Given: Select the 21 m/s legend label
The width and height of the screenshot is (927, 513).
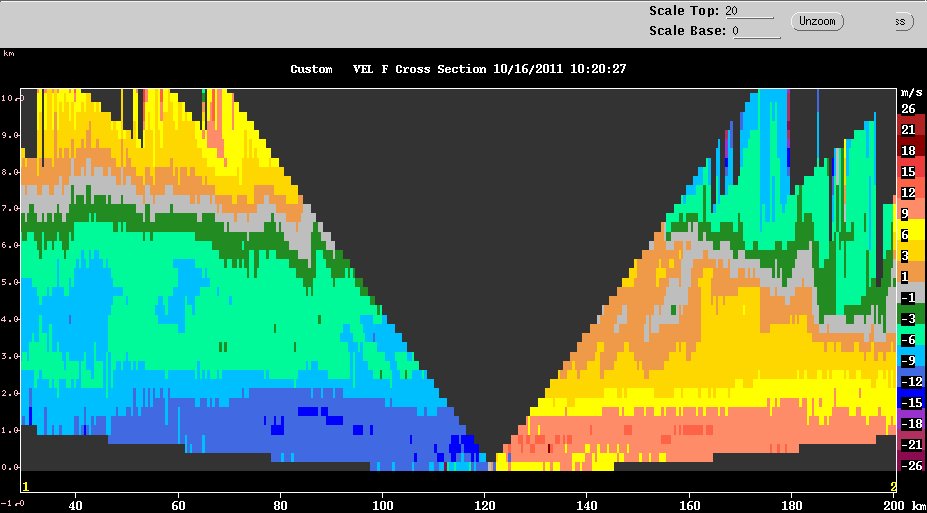Looking at the screenshot, I should point(908,129).
